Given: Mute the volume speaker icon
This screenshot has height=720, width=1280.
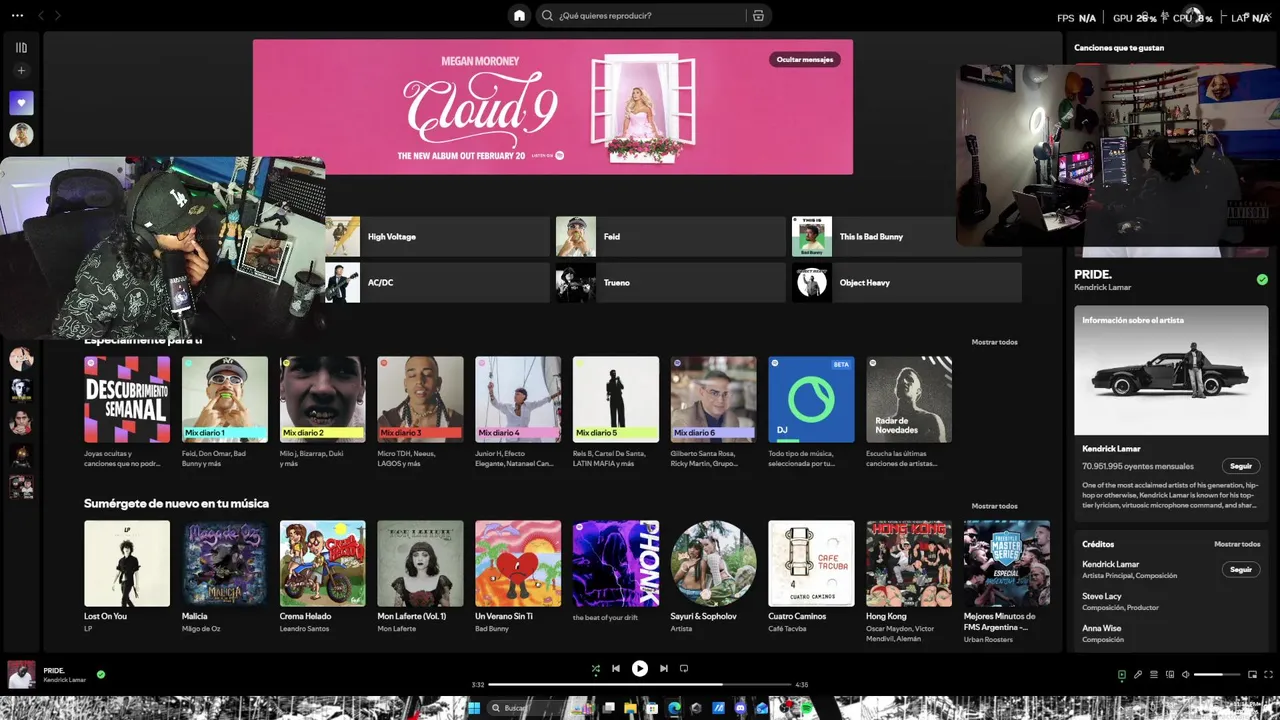Looking at the screenshot, I should [x=1186, y=674].
